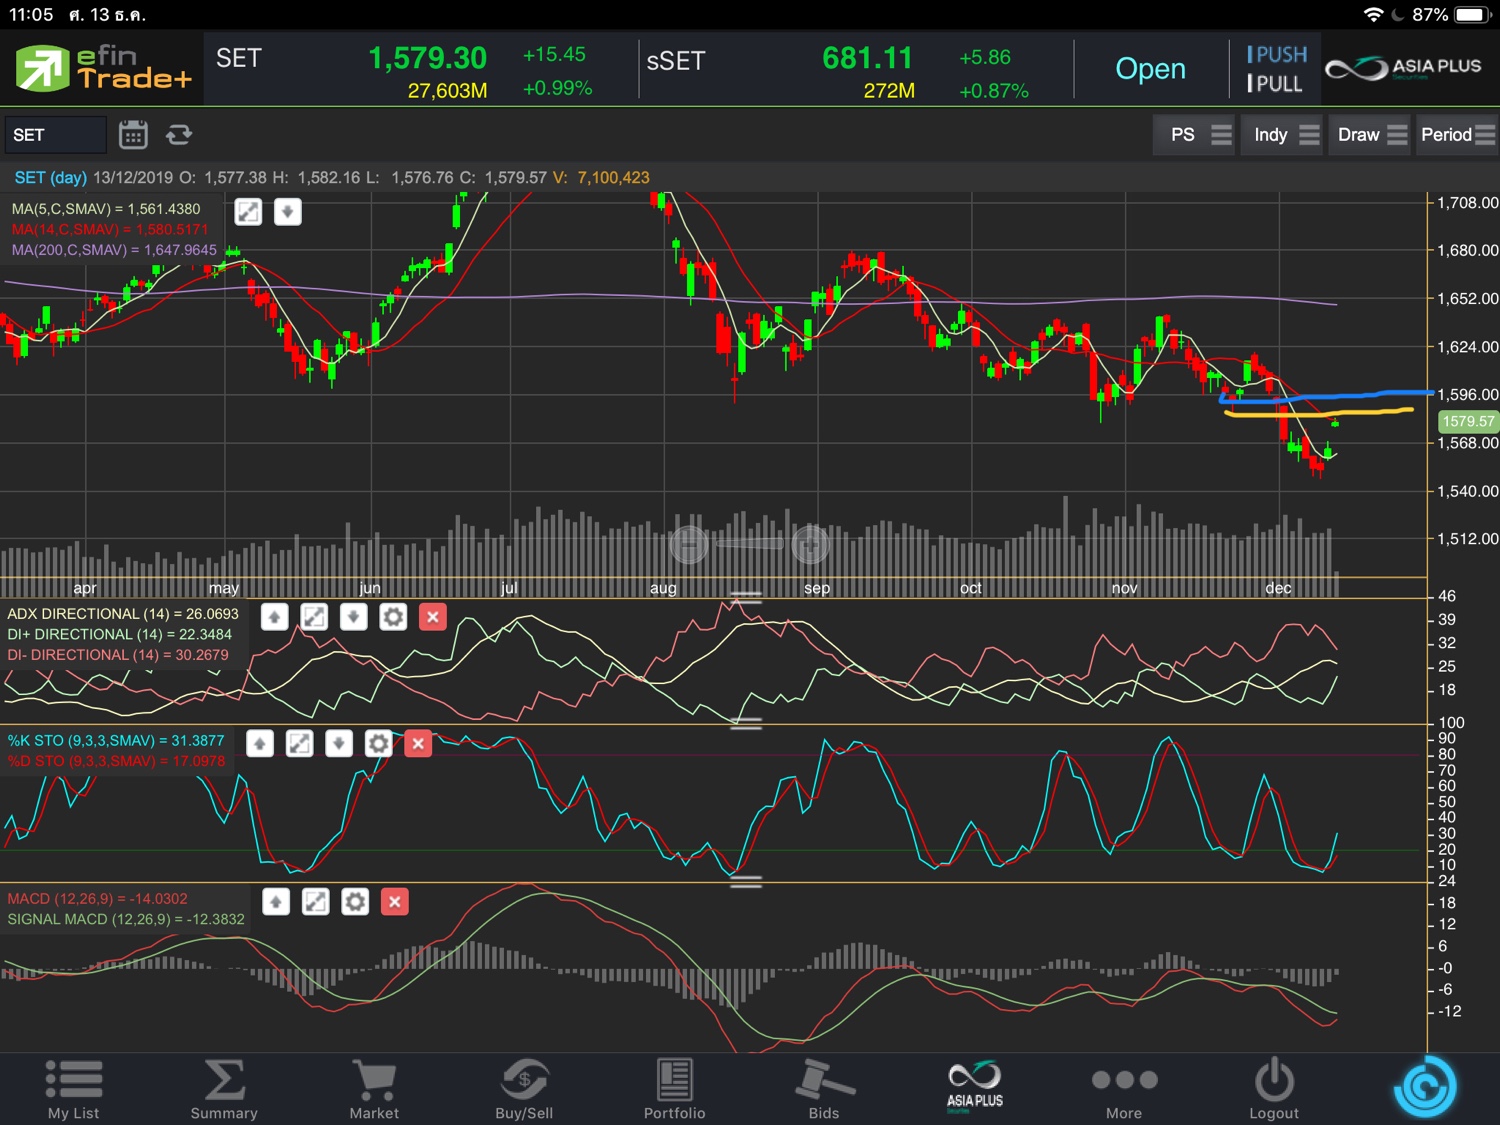This screenshot has width=1500, height=1125.
Task: Open the calendar date picker icon
Action: [133, 135]
